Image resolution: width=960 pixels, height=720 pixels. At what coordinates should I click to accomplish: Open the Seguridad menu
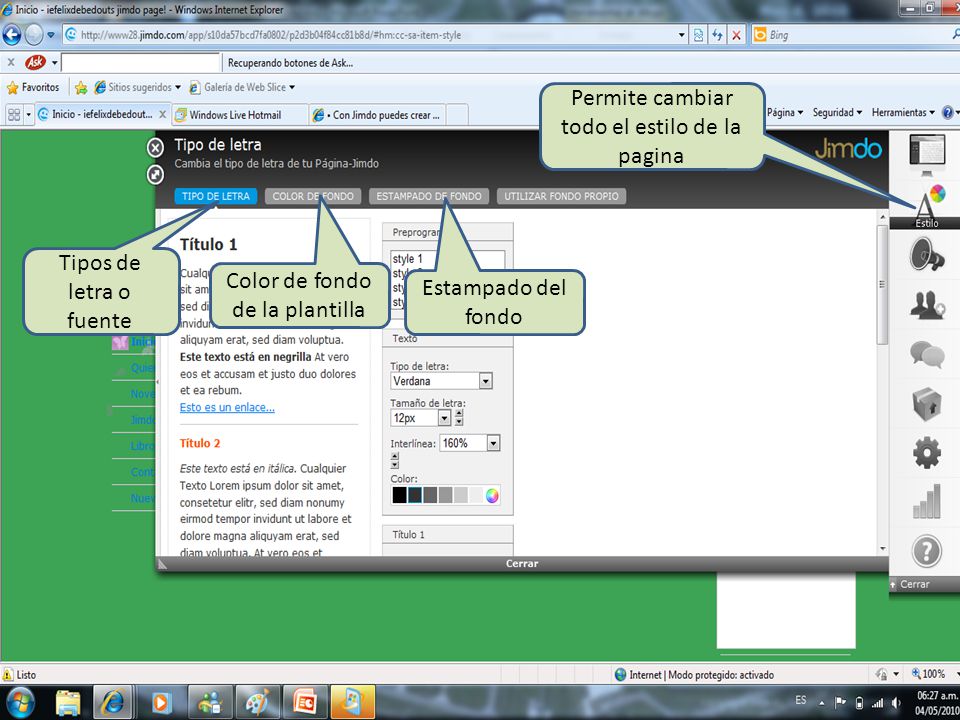(x=837, y=113)
